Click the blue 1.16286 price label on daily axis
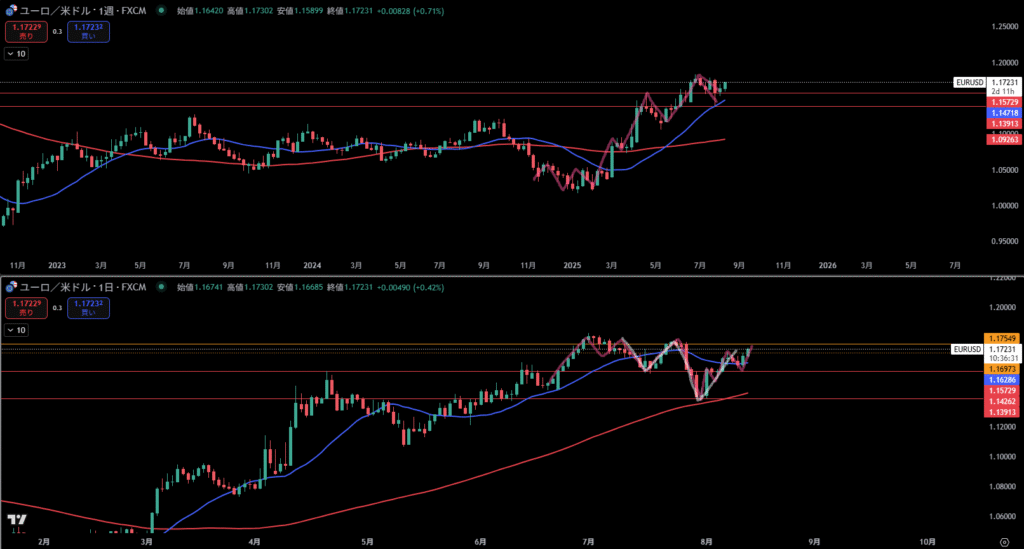The width and height of the screenshot is (1024, 549). tap(1002, 379)
